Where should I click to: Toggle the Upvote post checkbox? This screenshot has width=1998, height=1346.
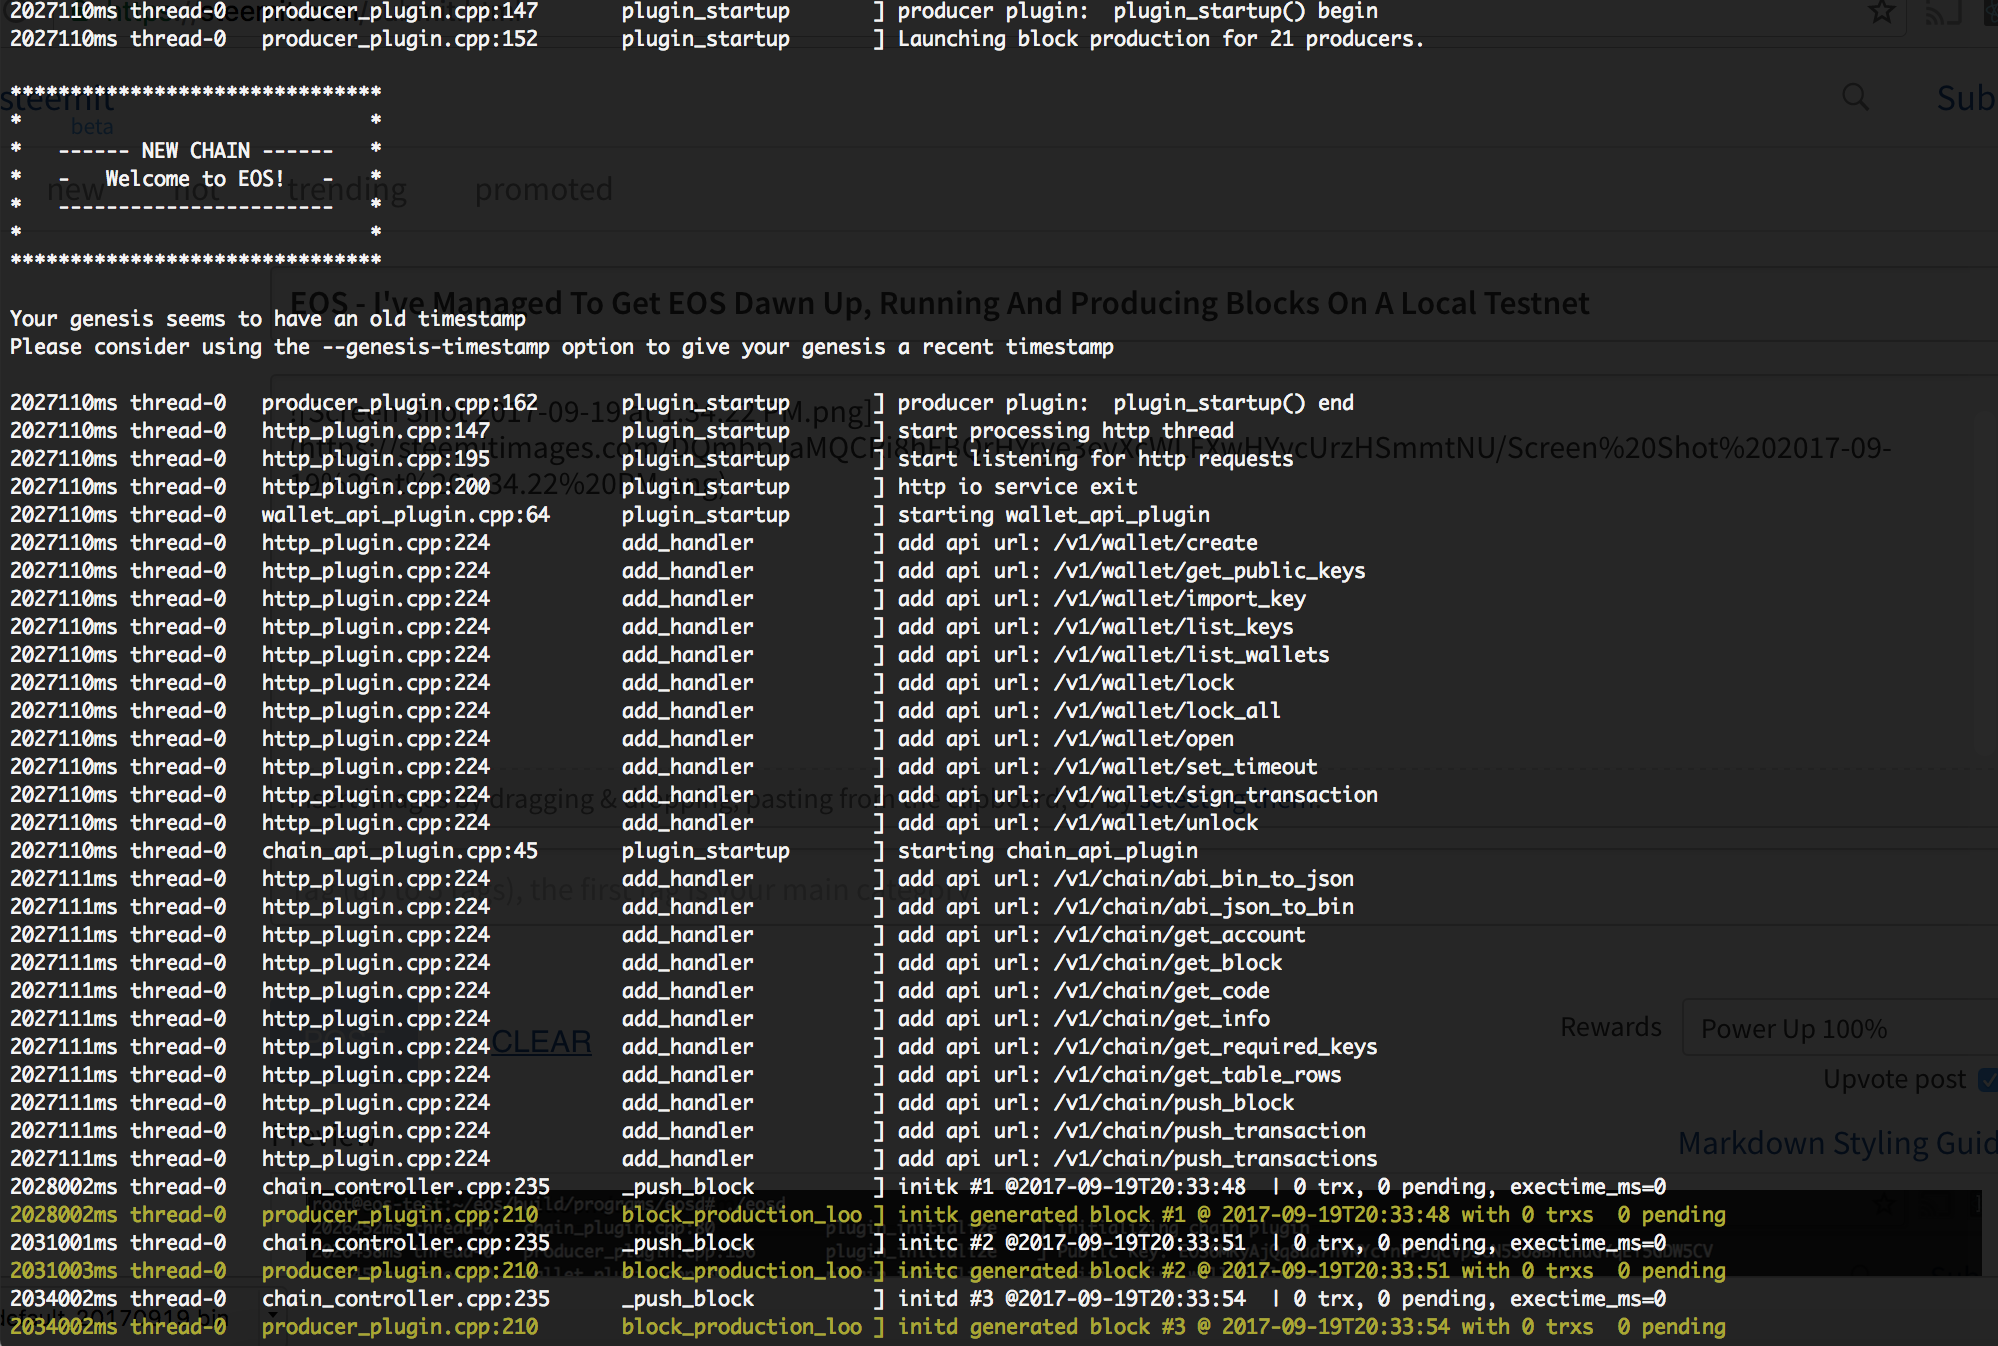[x=1988, y=1079]
